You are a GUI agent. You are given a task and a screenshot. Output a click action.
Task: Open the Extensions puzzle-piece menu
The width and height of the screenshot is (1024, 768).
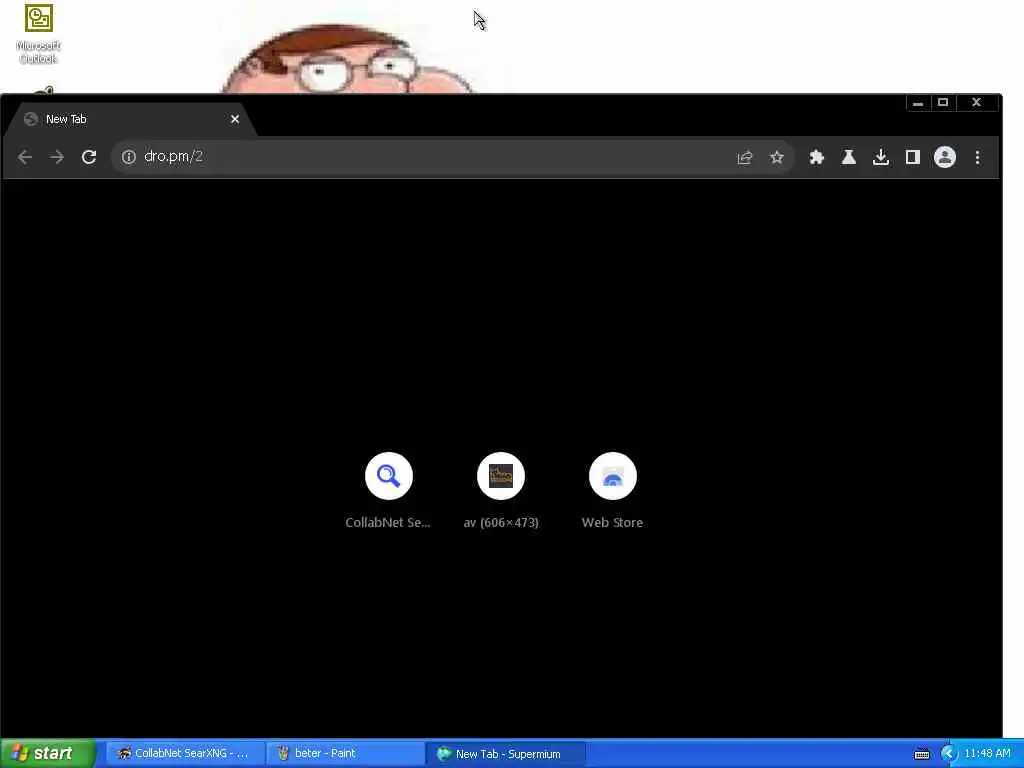click(816, 157)
